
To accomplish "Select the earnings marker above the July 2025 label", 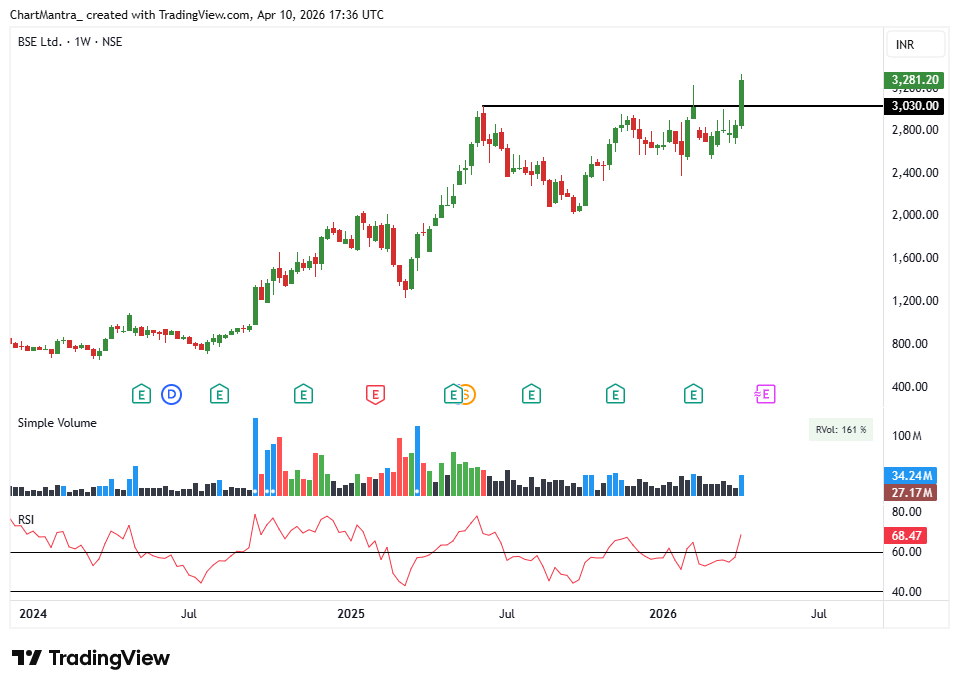I will 531,394.
